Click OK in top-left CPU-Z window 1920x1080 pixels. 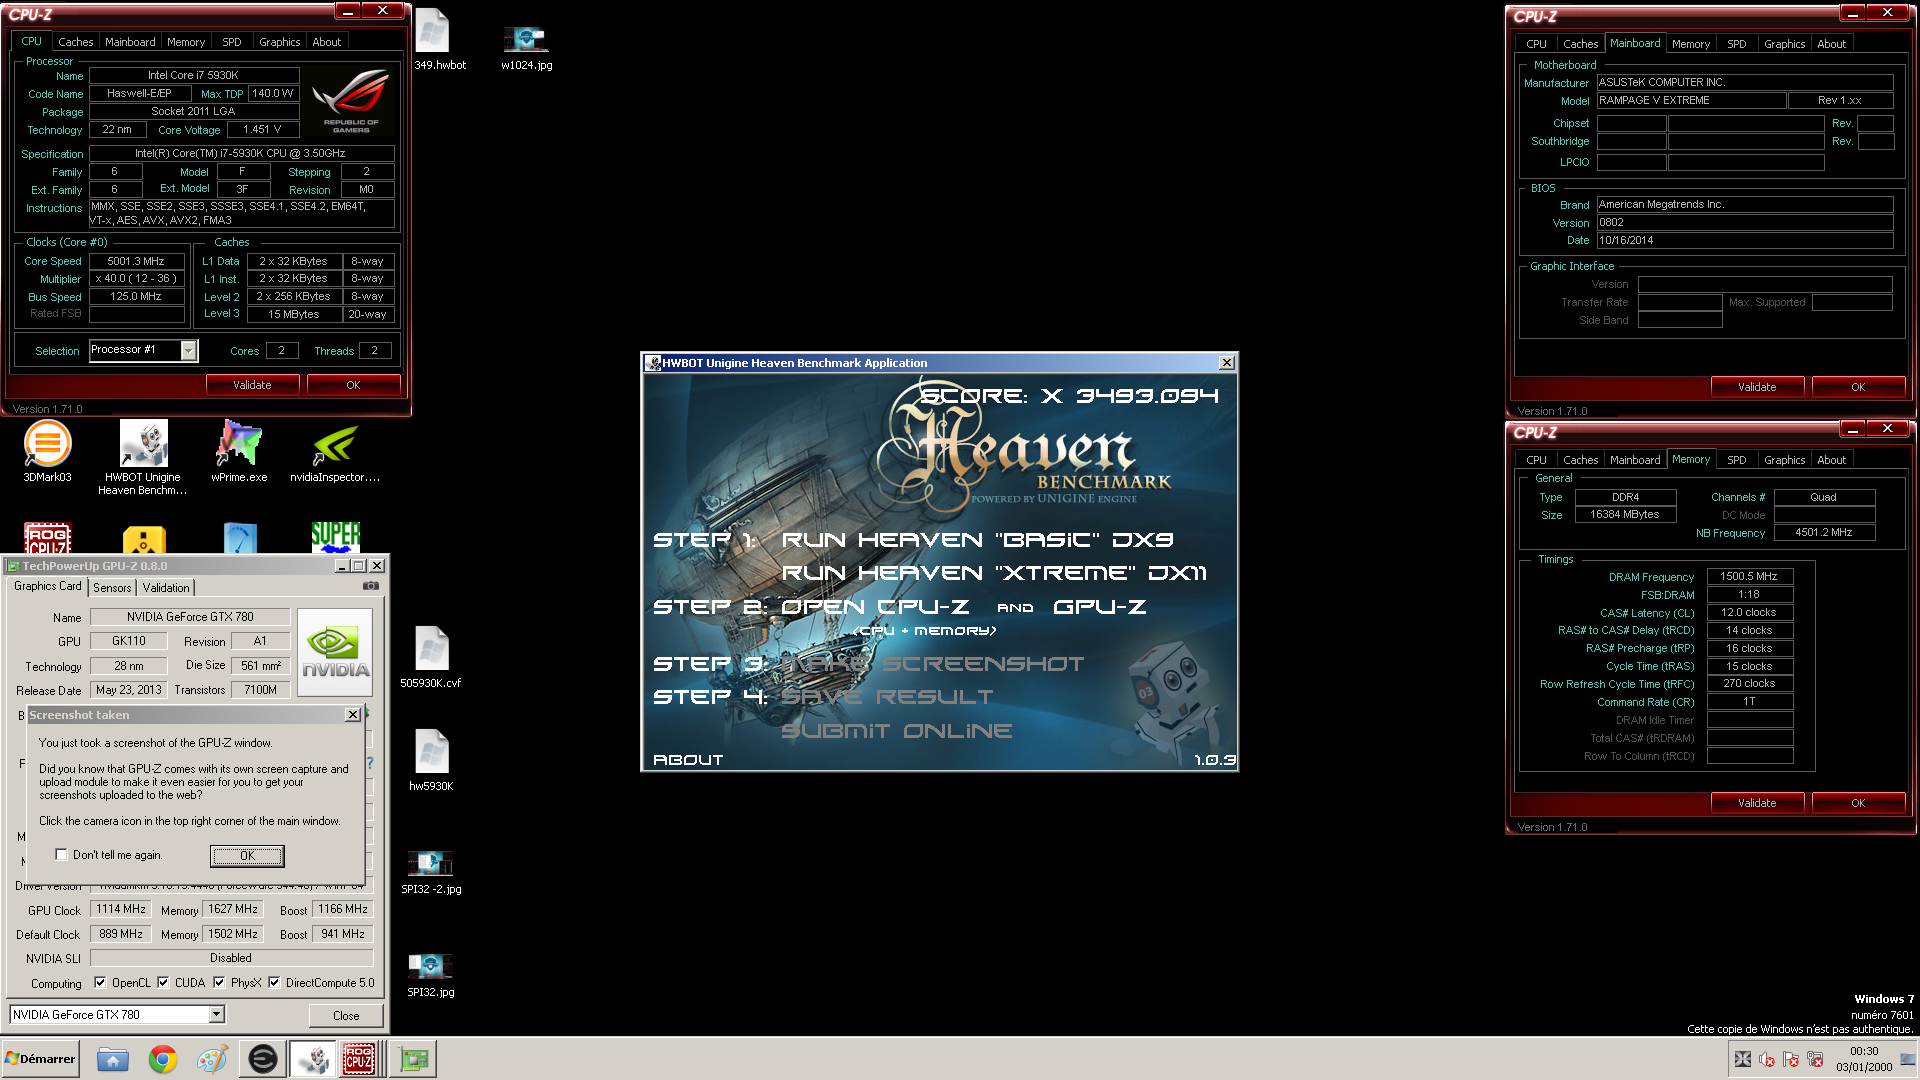pyautogui.click(x=353, y=385)
